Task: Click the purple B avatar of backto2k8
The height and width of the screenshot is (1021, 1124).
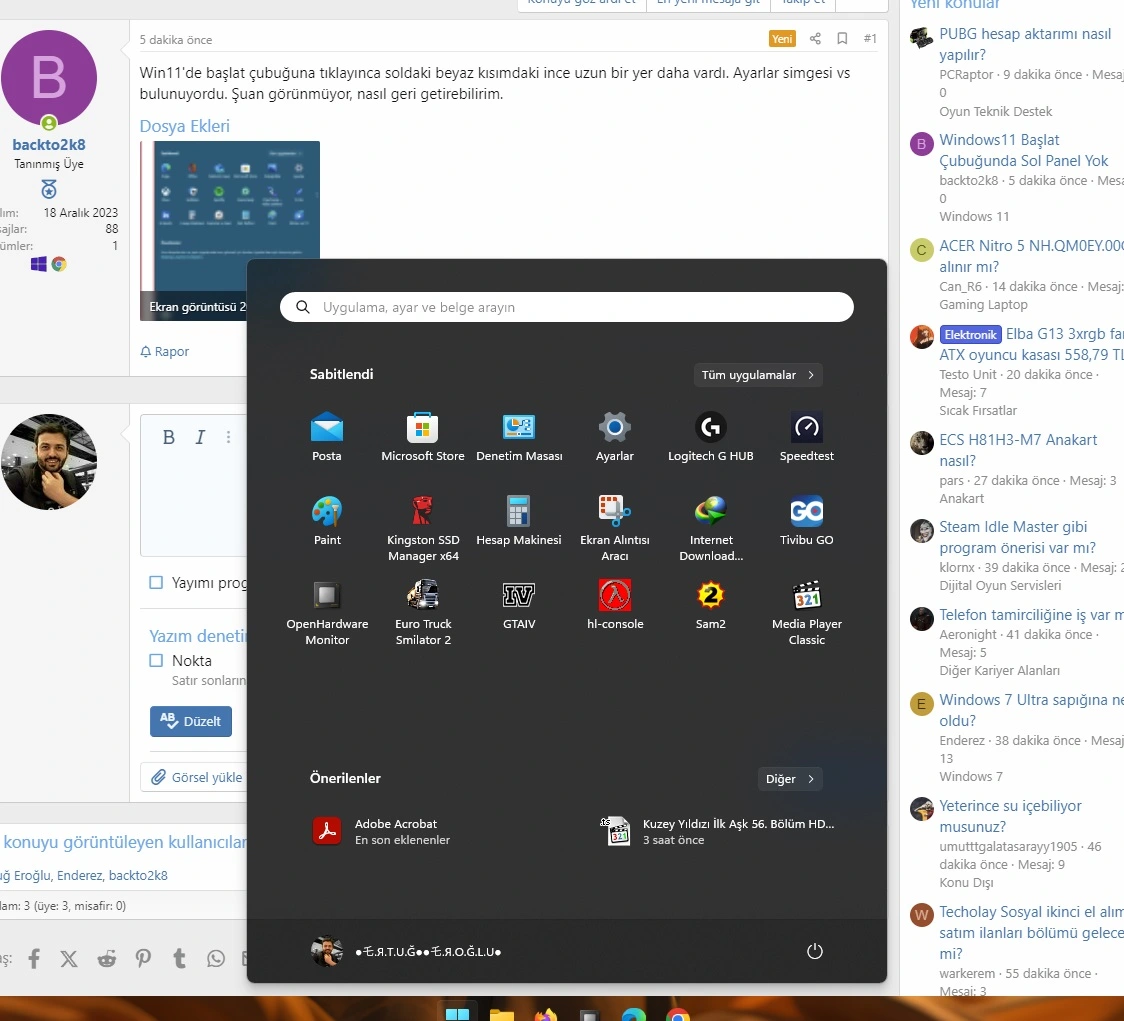Action: [x=49, y=78]
